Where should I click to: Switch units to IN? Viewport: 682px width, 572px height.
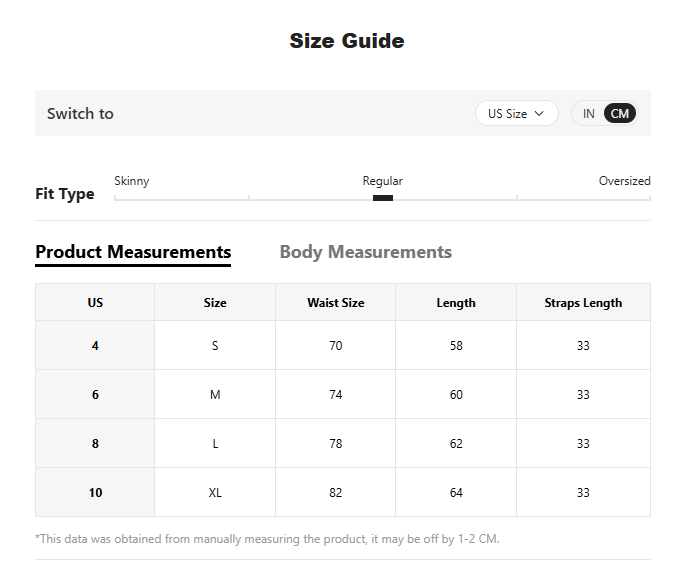(588, 114)
